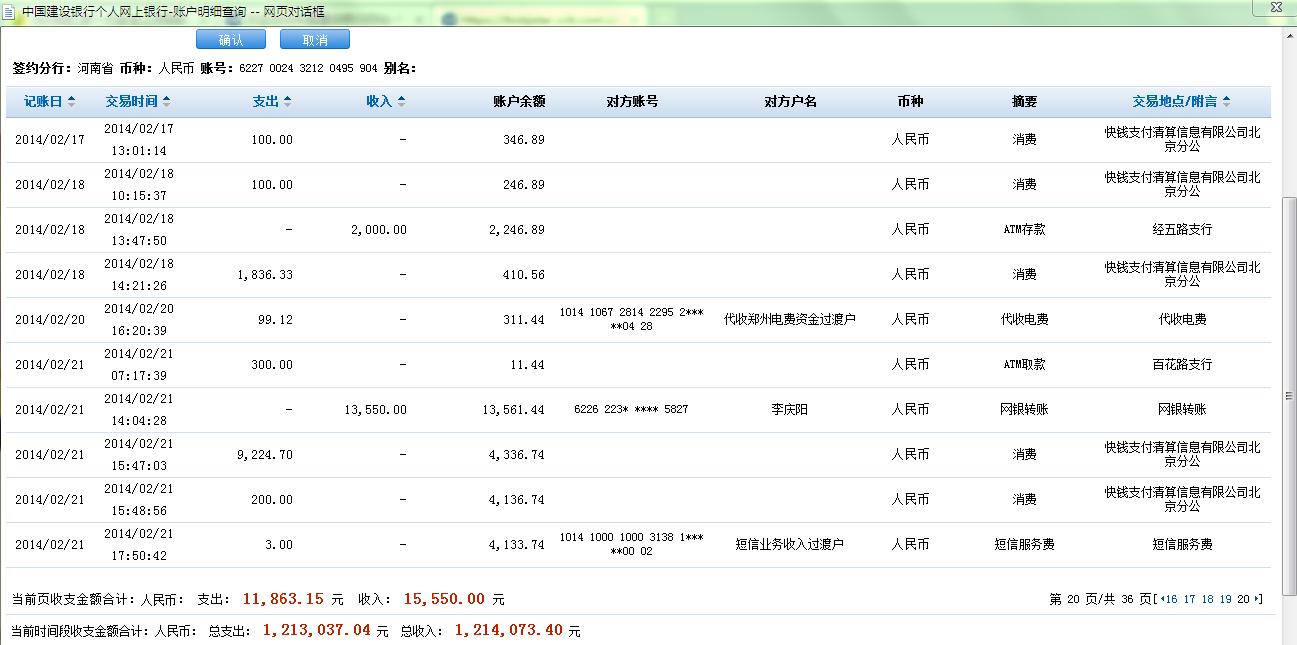Screen dimensions: 1297x645
Task: Sort by 支出 column header
Action: [x=272, y=102]
